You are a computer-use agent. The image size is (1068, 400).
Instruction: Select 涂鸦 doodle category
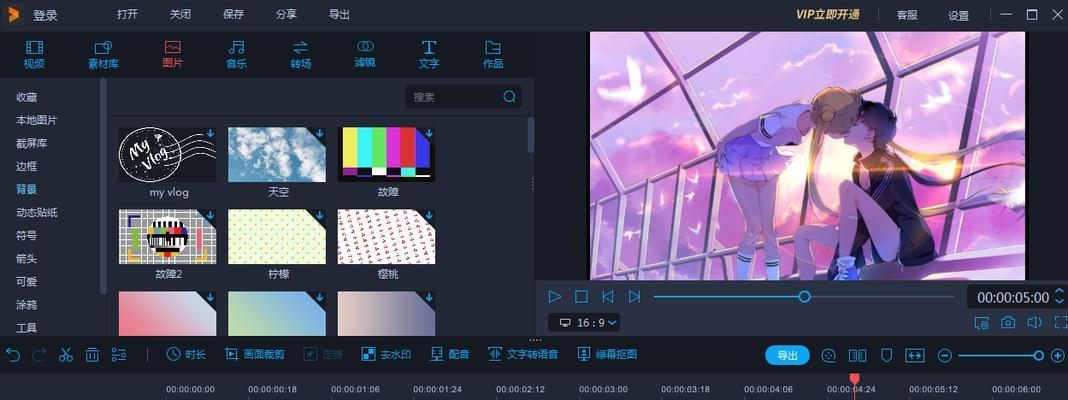pyautogui.click(x=27, y=305)
